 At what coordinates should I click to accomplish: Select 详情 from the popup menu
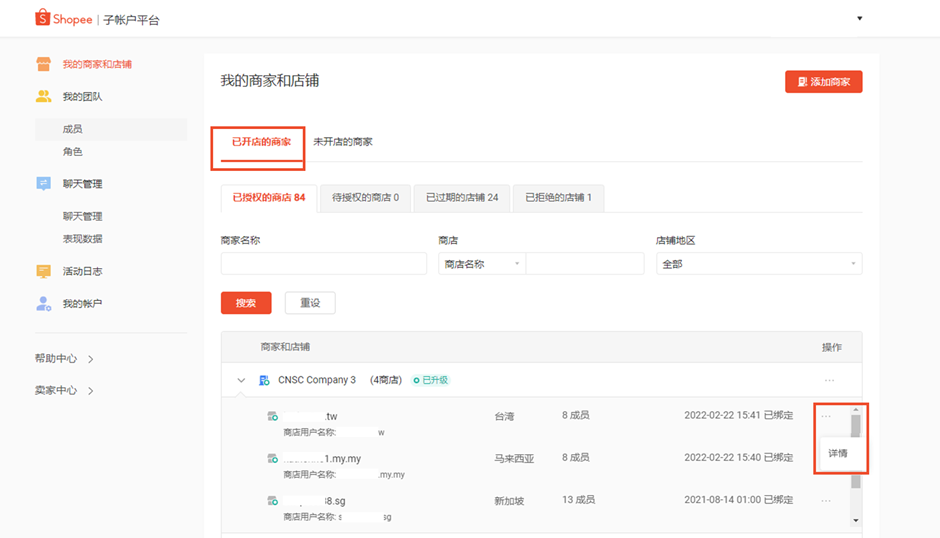[838, 453]
